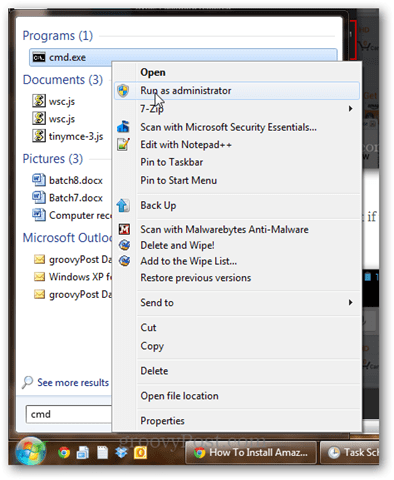Click the See more results link
Viewport: 394px width, 480px height.
[x=73, y=383]
